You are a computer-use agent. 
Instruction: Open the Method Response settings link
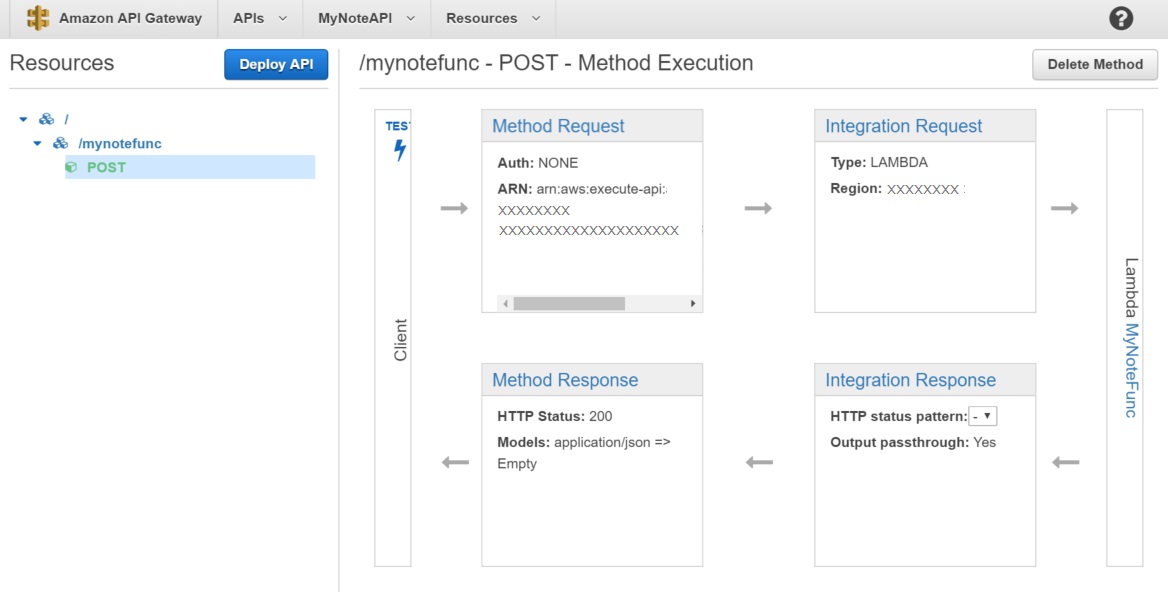click(x=565, y=380)
